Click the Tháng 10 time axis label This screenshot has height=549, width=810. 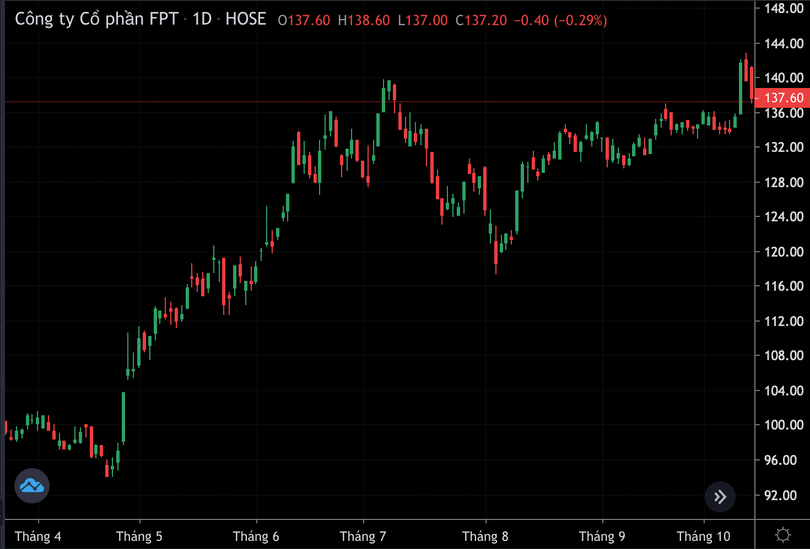pyautogui.click(x=703, y=536)
